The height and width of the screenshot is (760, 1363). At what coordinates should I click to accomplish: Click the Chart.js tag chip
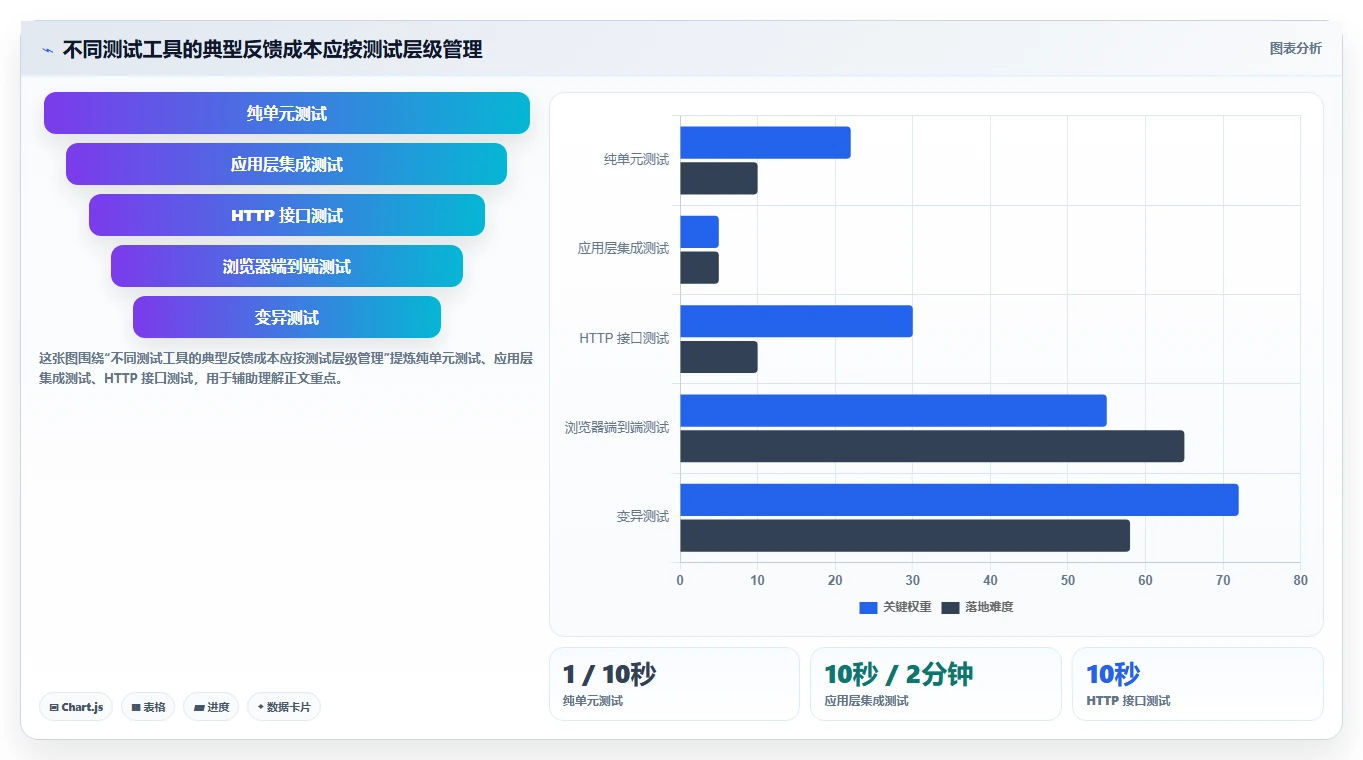[77, 707]
